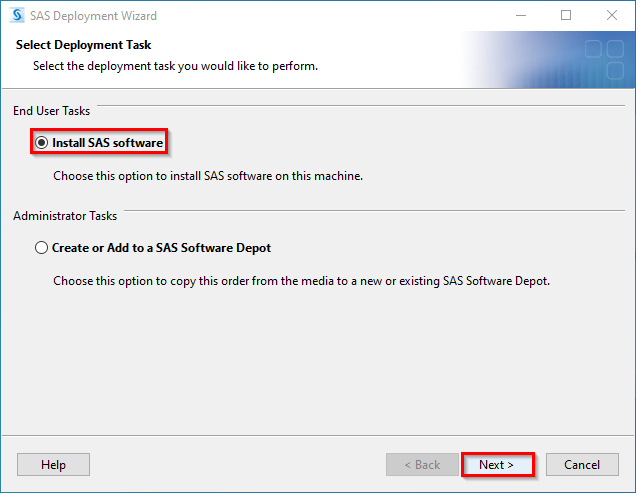This screenshot has width=636, height=493.
Task: Close the SAS Deployment Wizard window
Action: pyautogui.click(x=612, y=15)
